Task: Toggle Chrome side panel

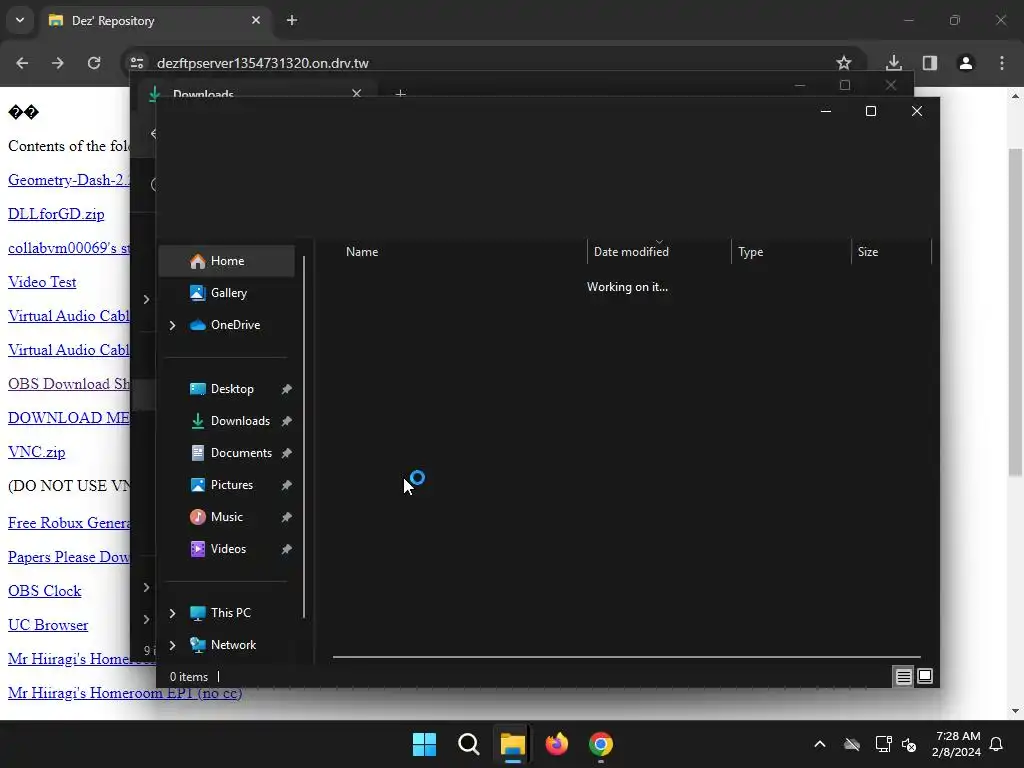Action: [930, 63]
